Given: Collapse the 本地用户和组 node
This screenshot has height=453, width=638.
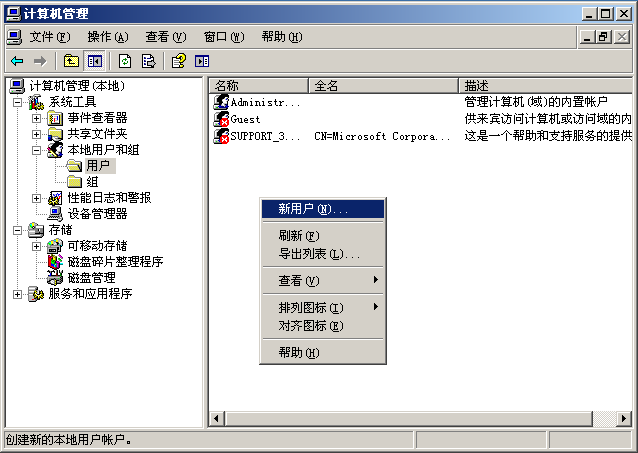Looking at the screenshot, I should 37,150.
